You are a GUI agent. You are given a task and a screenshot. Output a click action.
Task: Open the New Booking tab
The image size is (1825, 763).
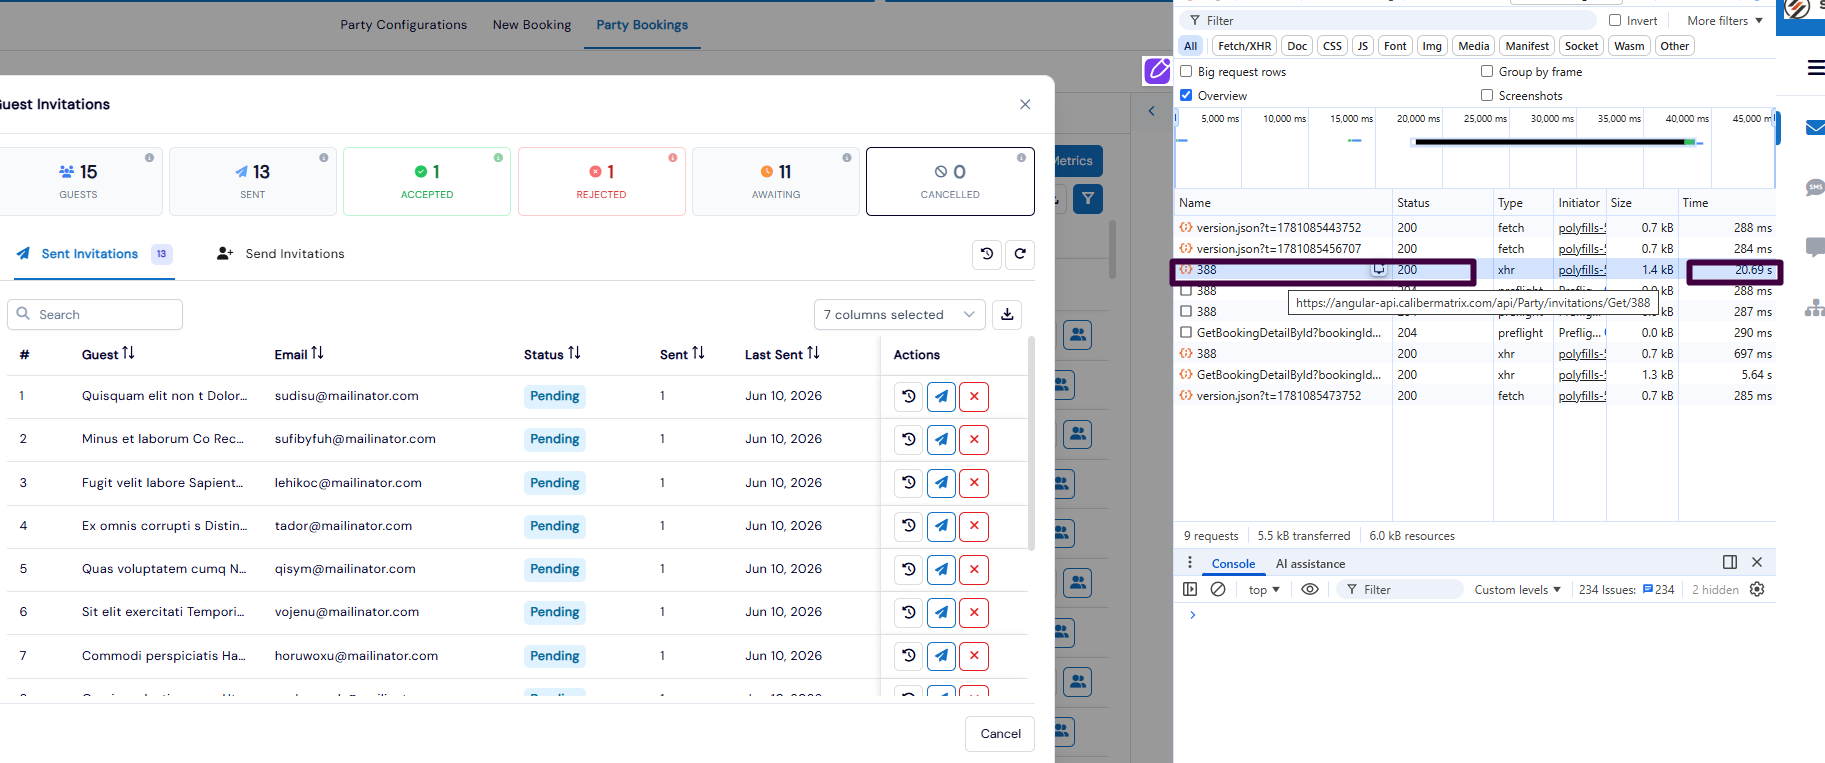532,25
